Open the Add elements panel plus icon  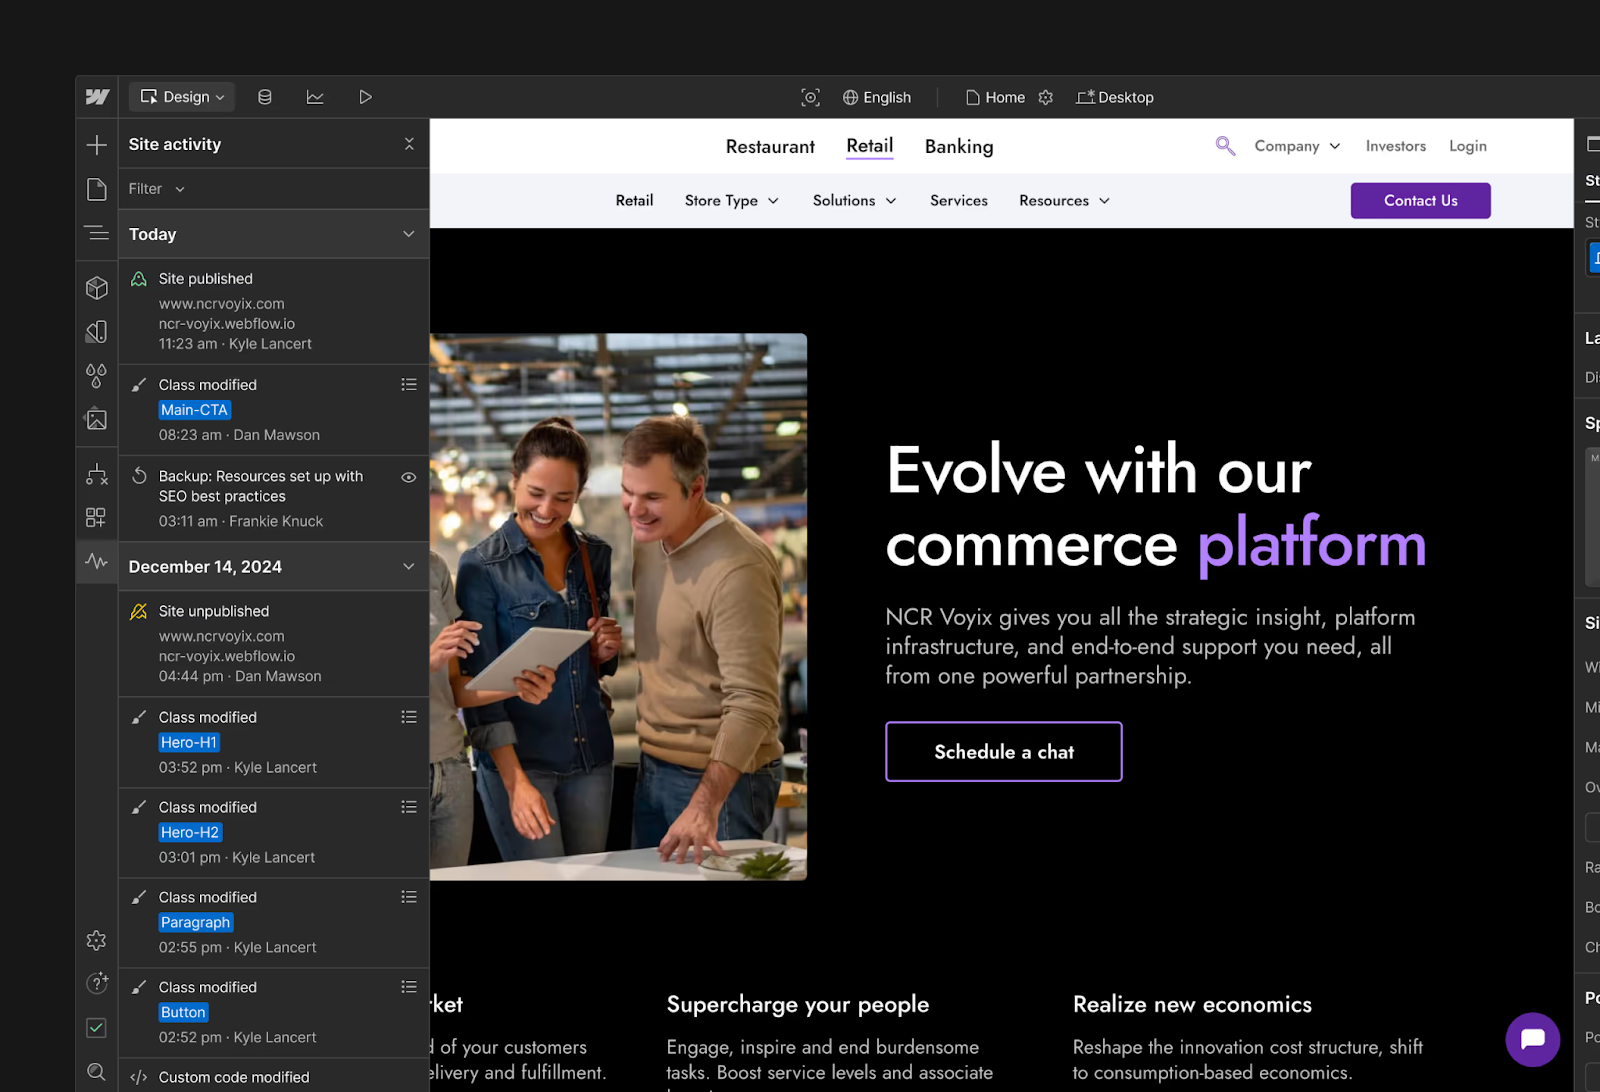[x=96, y=145]
